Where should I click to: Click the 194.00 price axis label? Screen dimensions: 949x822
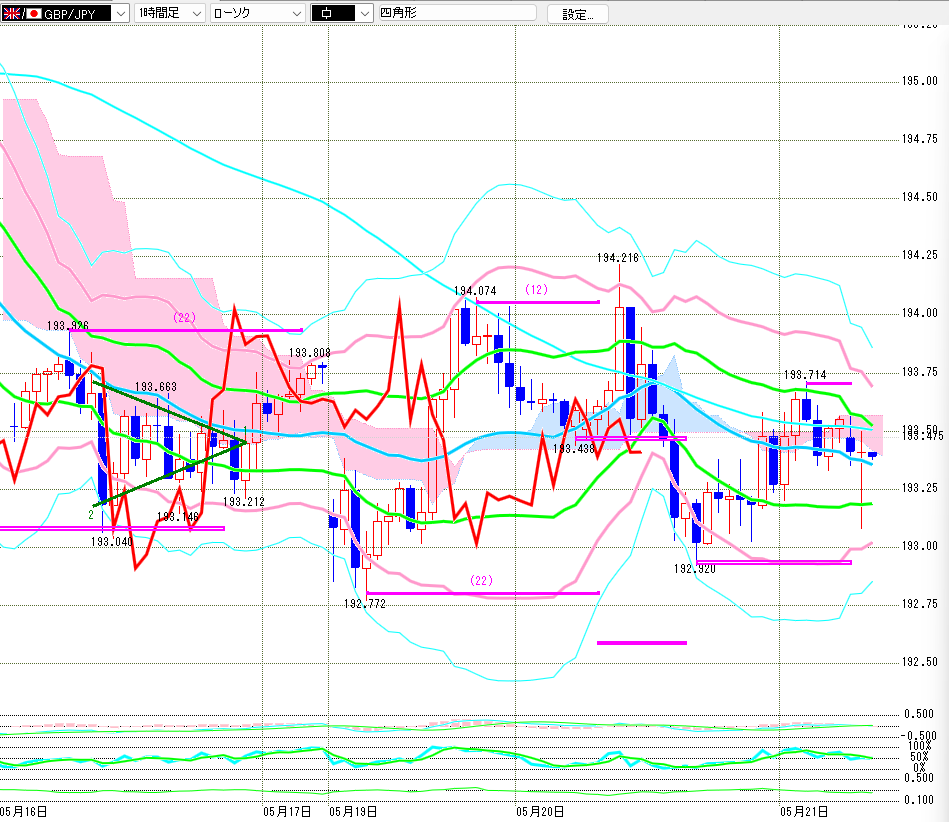coord(919,313)
